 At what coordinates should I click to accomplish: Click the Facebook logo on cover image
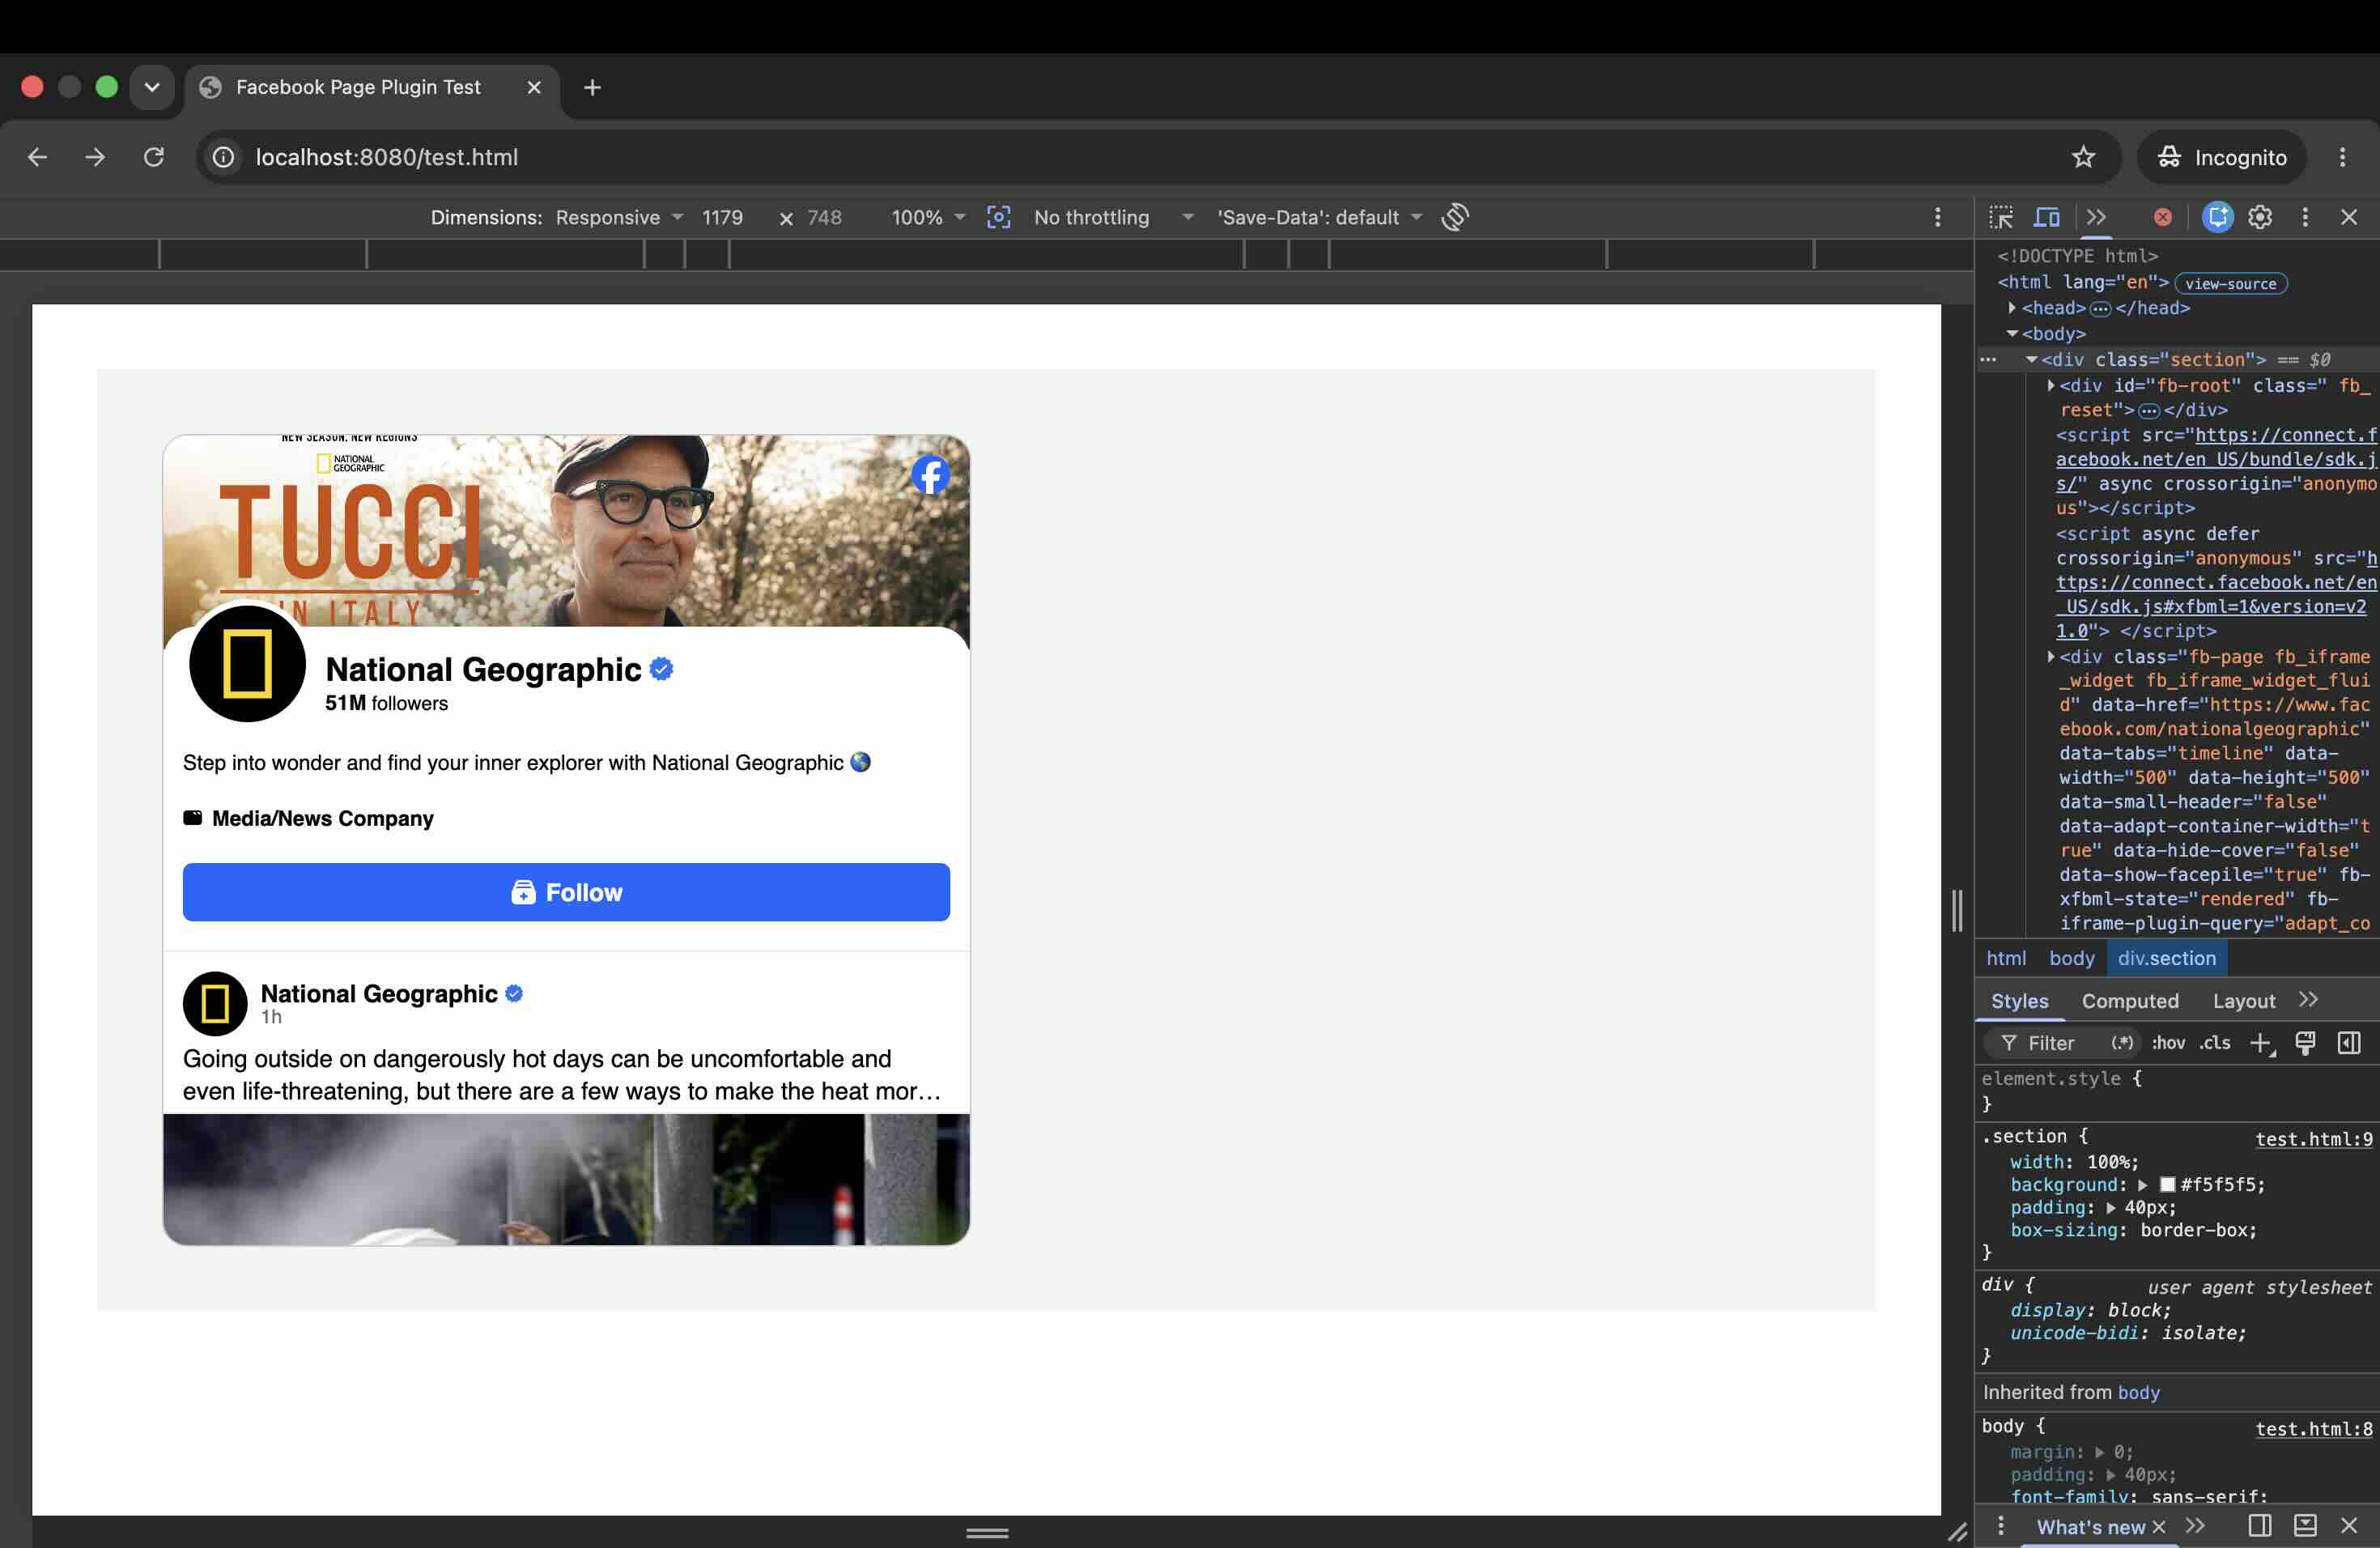point(930,474)
